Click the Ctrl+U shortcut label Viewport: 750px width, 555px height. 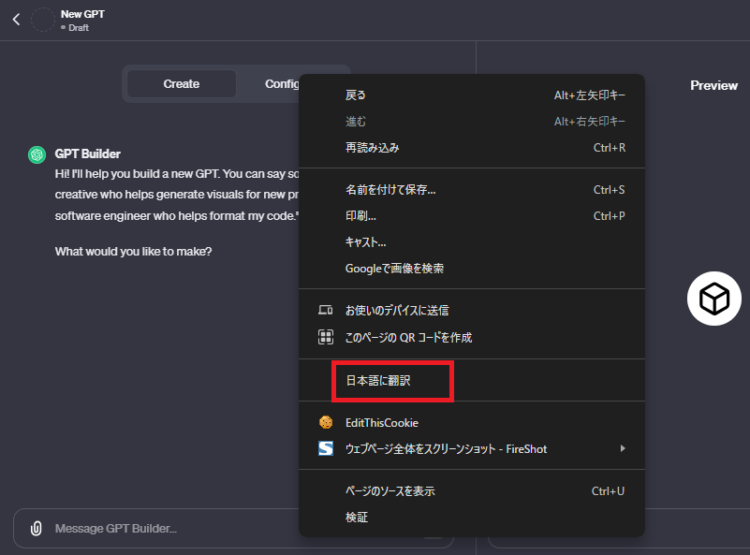pyautogui.click(x=608, y=491)
